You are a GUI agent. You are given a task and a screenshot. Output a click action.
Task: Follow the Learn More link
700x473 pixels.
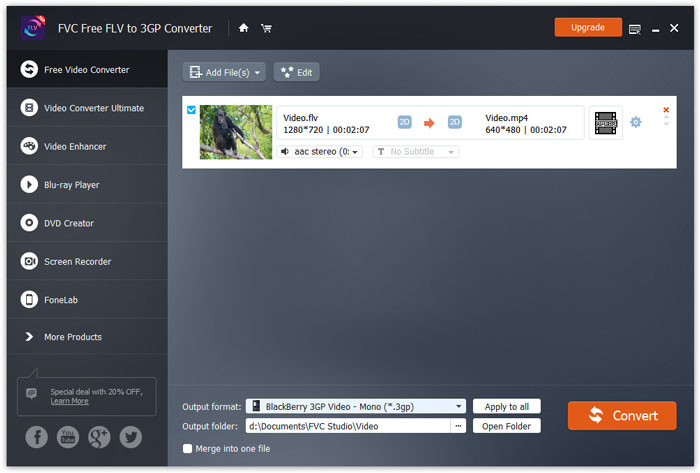[x=69, y=401]
